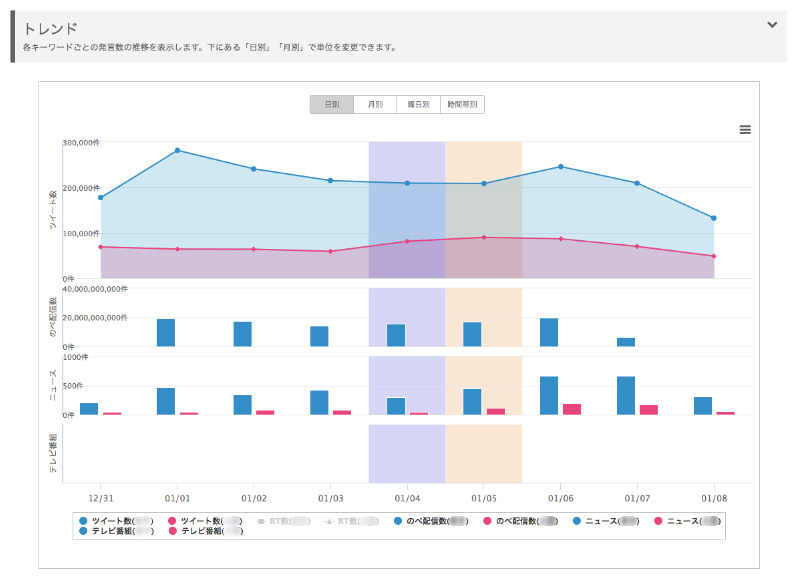
Task: Click the pink tweet line point at 01/05
Action: [x=484, y=237]
